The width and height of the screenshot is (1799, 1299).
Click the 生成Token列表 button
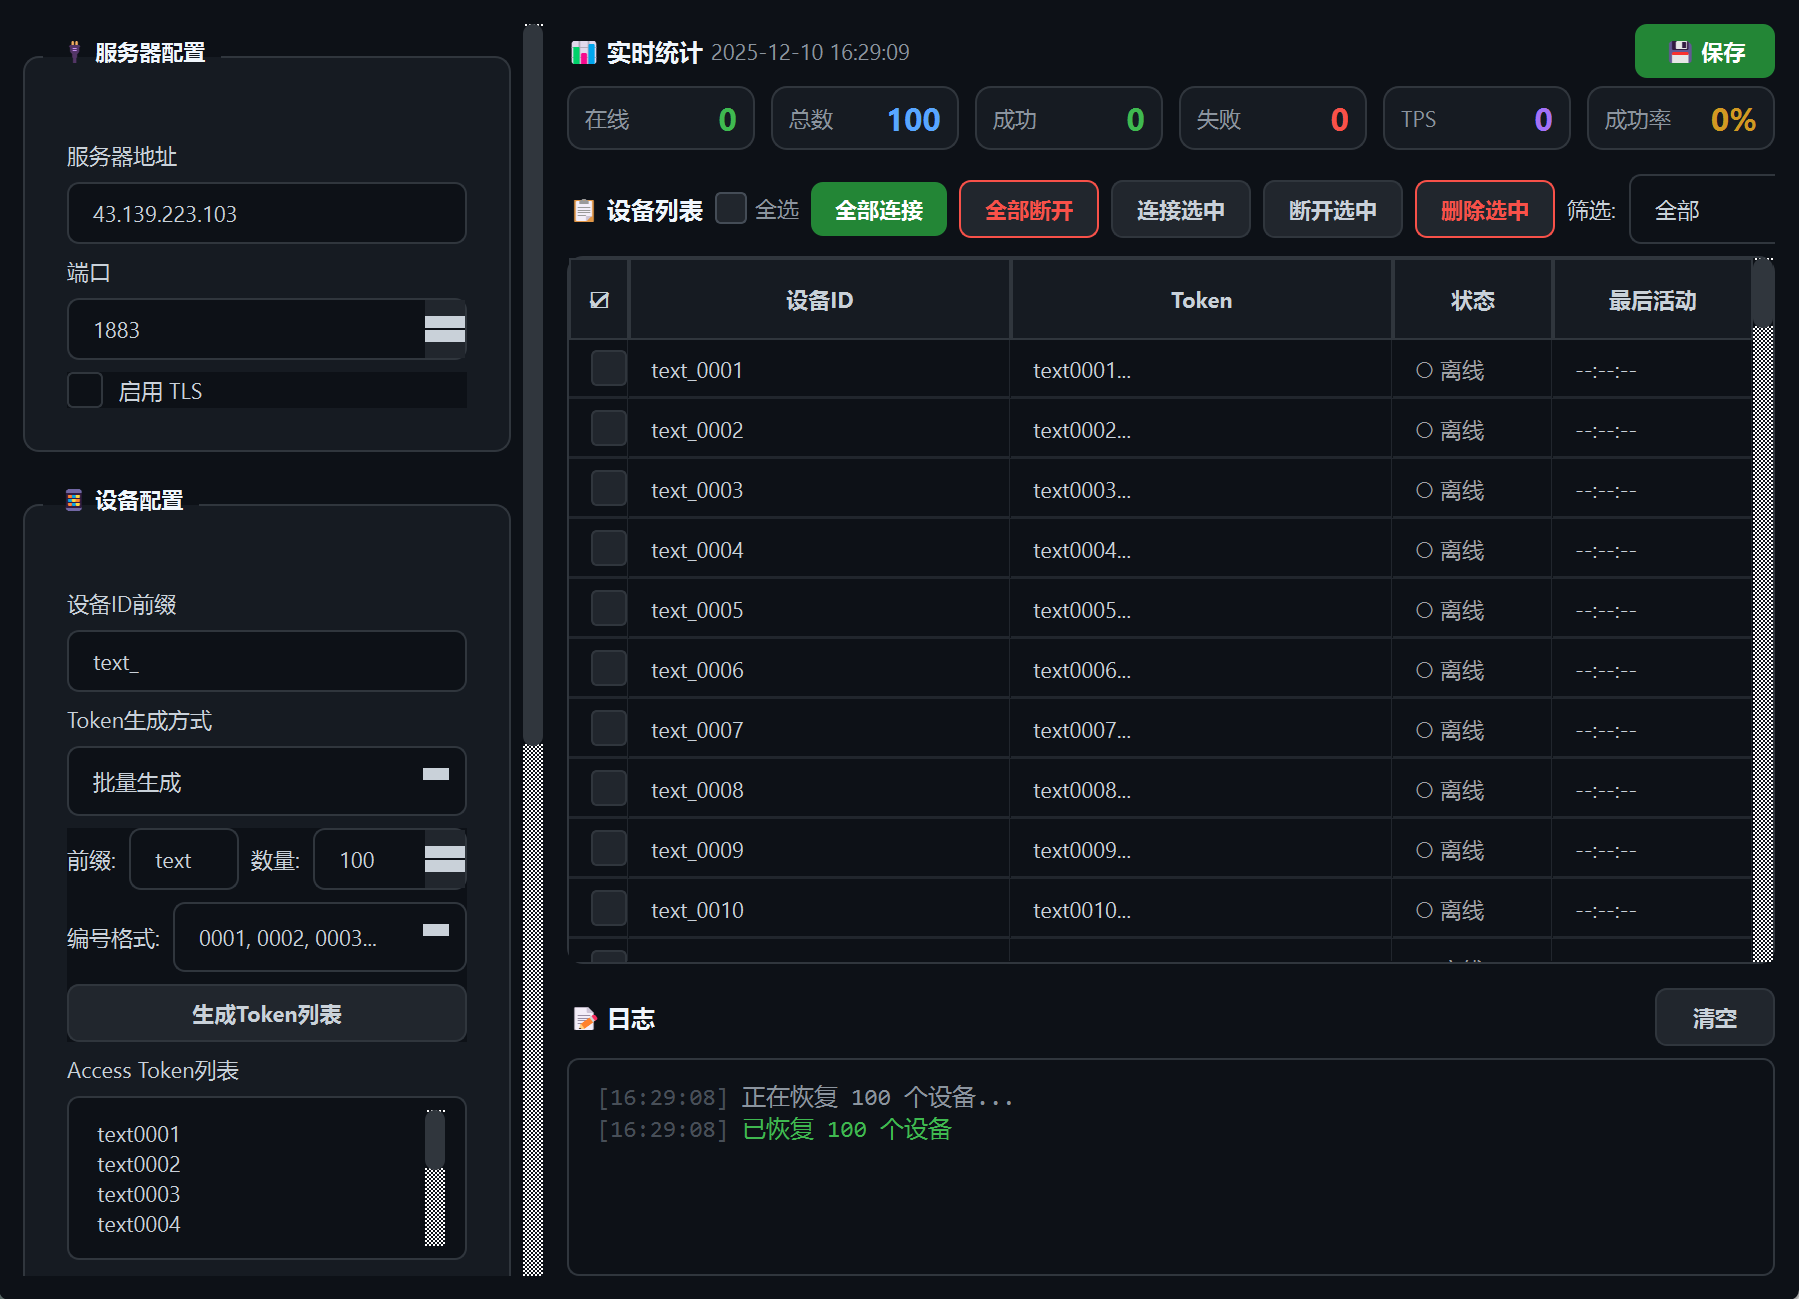(266, 1013)
